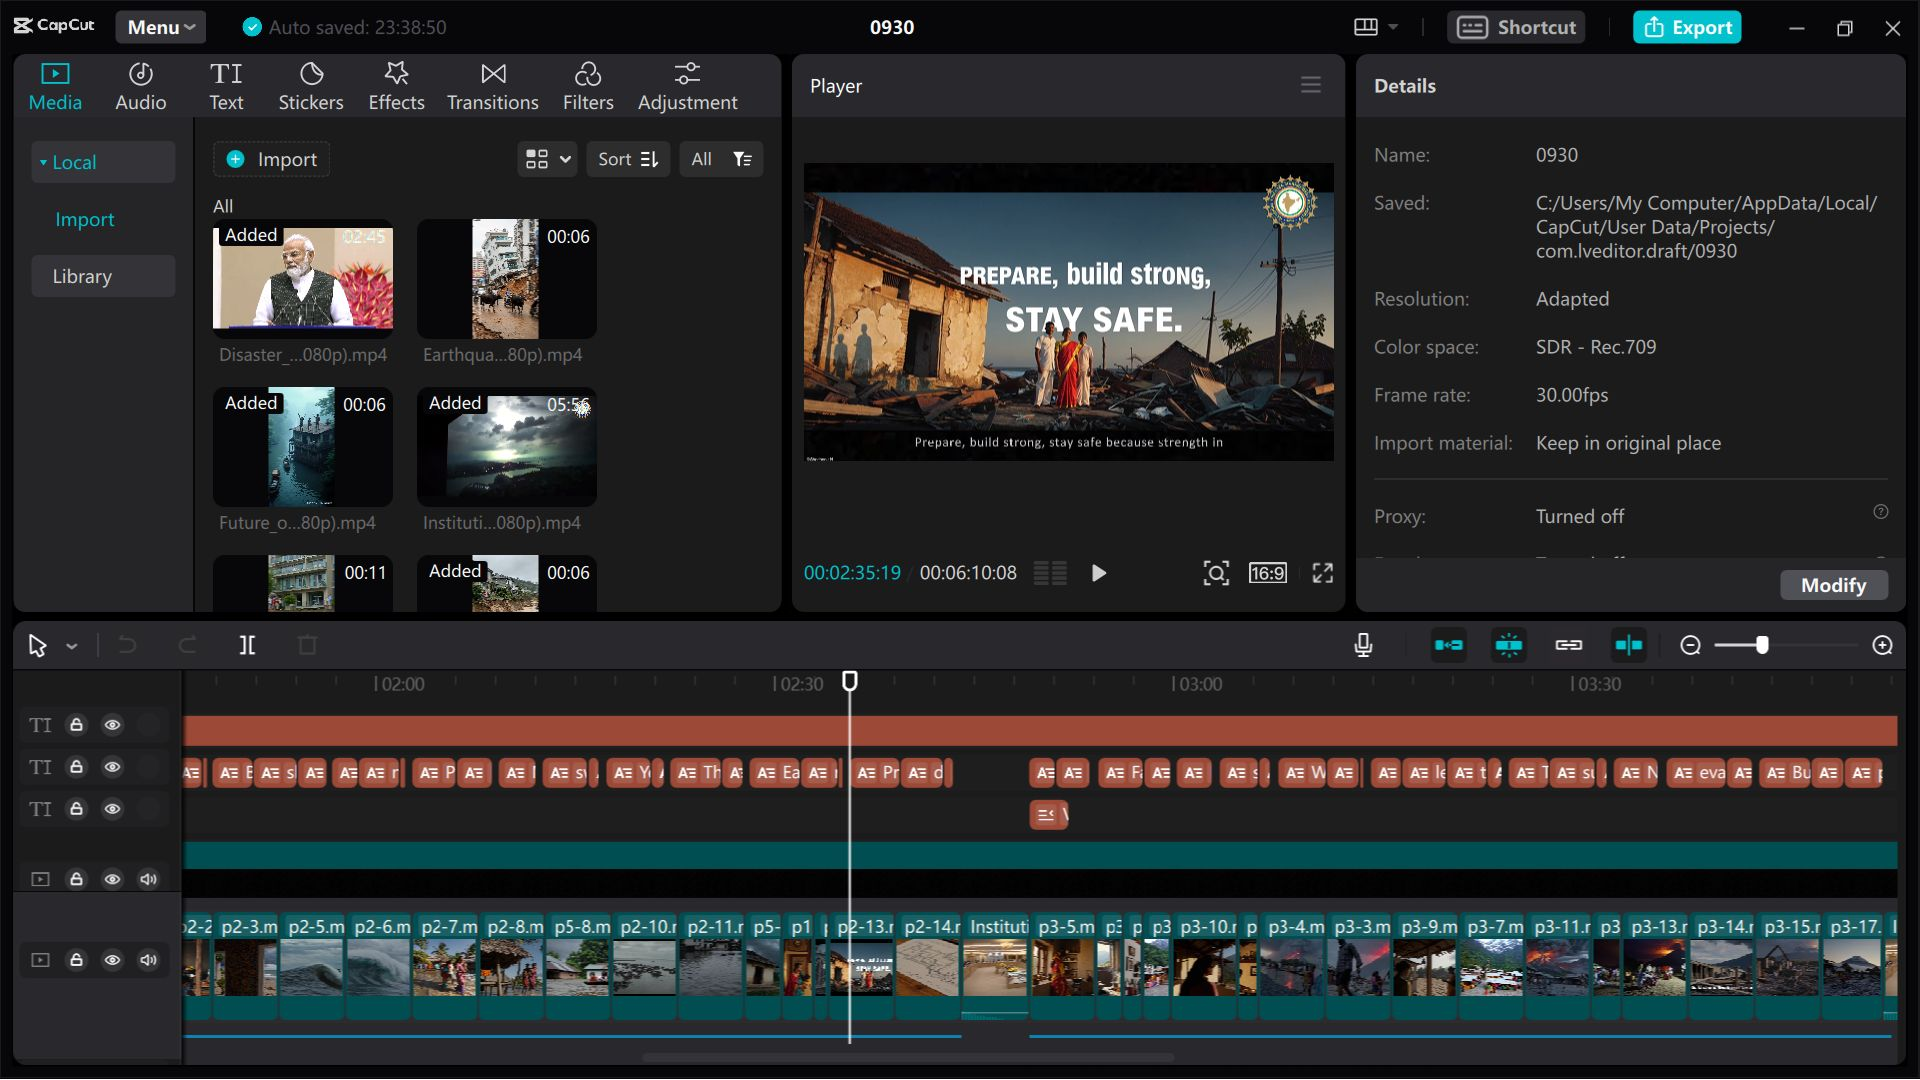
Task: Mute the main video track
Action: [148, 960]
